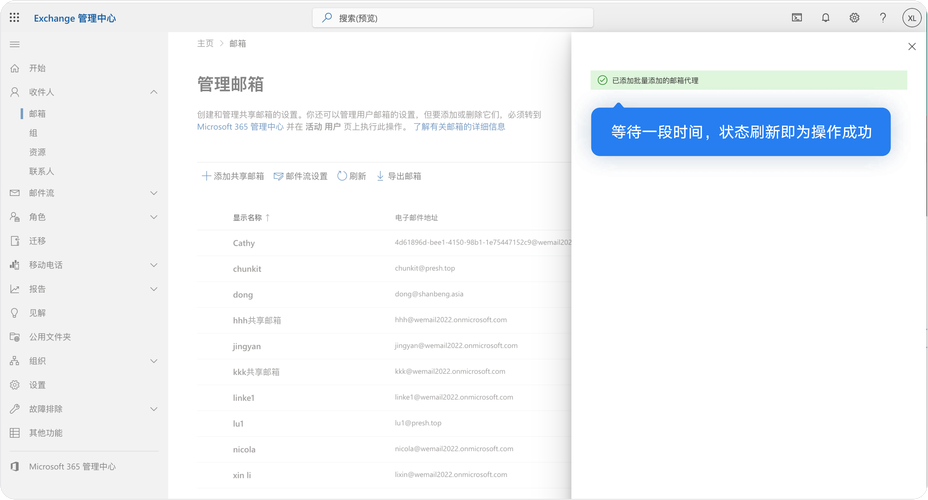Open the help question mark

point(883,18)
